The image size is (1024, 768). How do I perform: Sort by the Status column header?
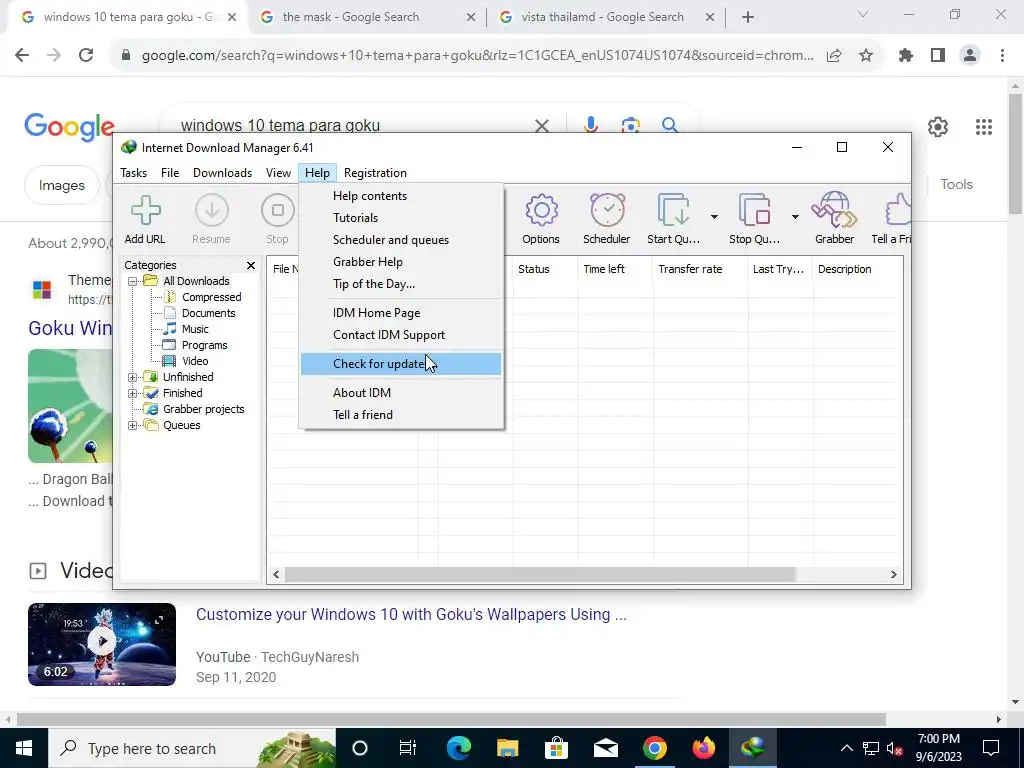click(x=545, y=269)
